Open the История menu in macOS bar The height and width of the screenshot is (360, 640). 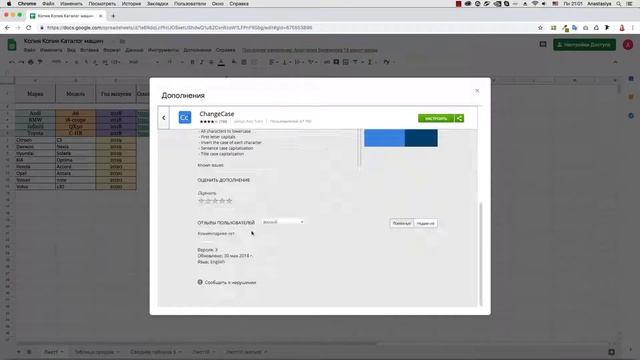coord(131,4)
